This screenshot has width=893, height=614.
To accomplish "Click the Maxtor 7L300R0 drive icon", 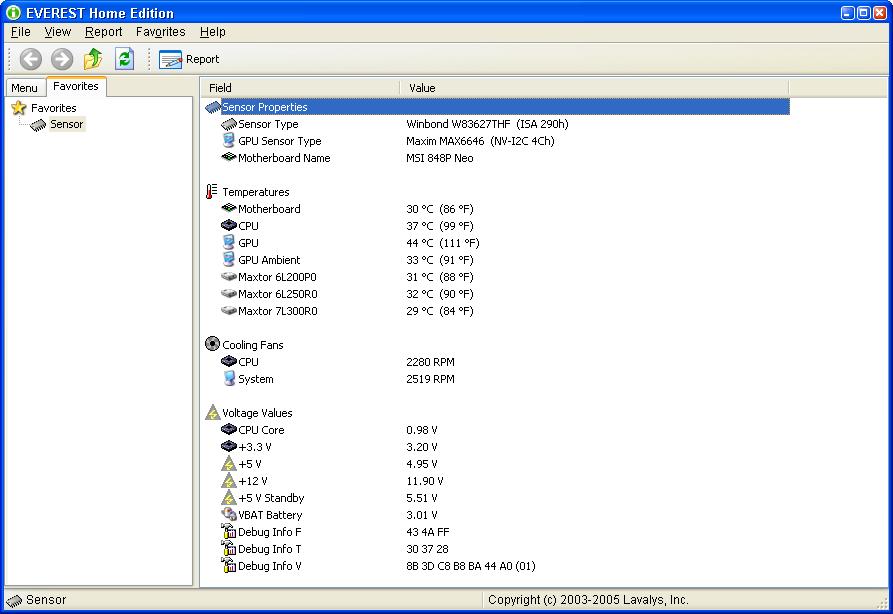I will pyautogui.click(x=229, y=311).
